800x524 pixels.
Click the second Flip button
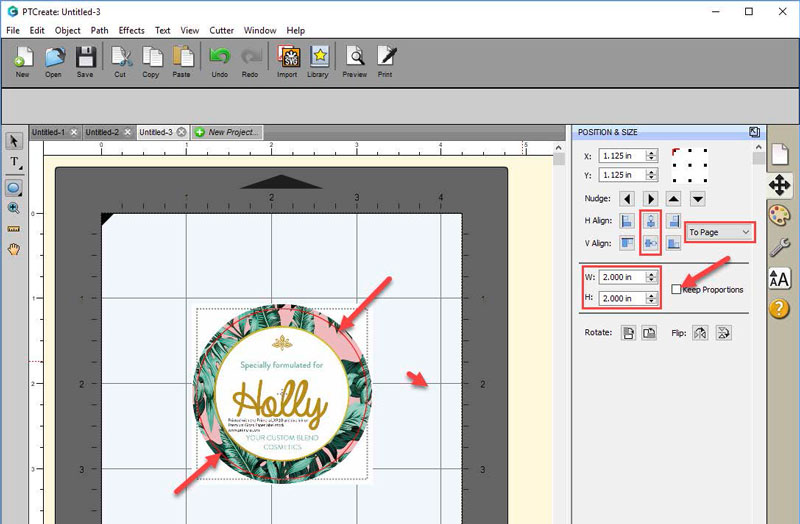(723, 333)
